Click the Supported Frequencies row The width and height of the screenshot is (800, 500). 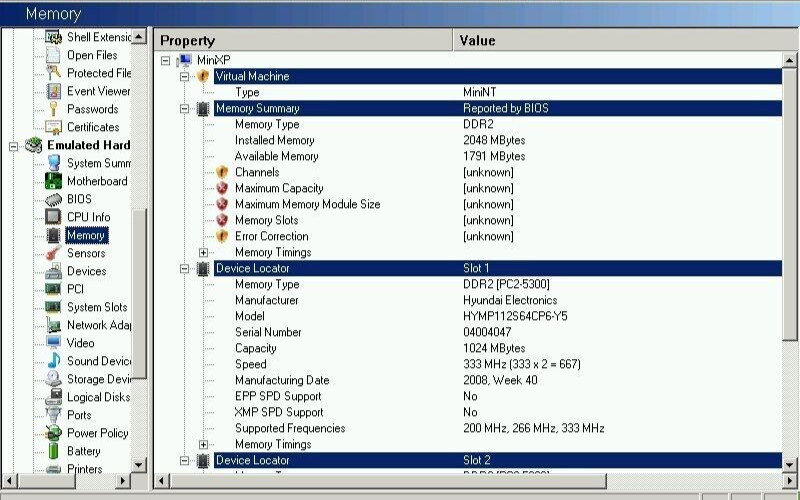pos(497,428)
